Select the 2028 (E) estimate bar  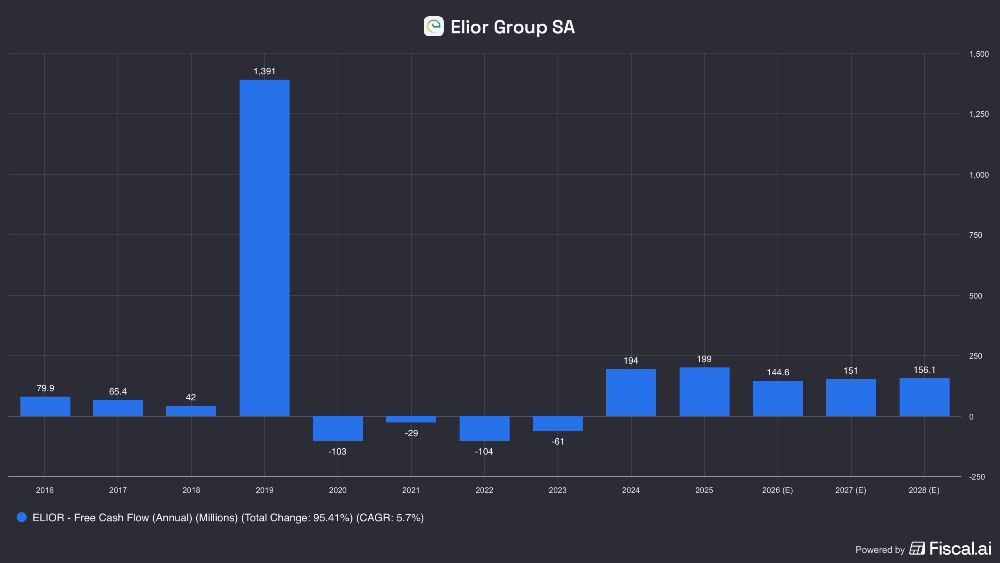pyautogui.click(x=924, y=397)
